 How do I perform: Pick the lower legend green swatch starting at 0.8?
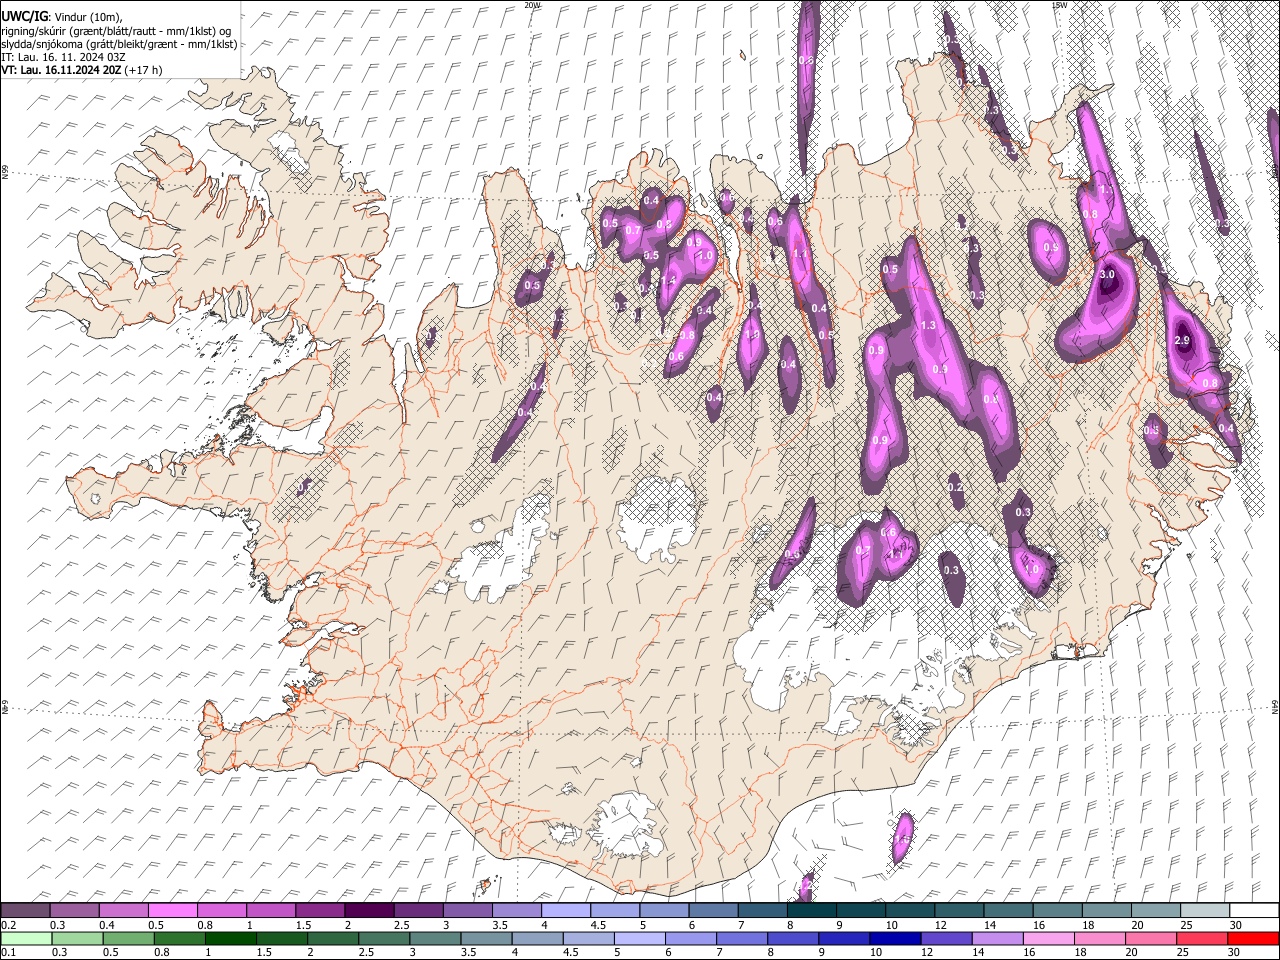click(x=179, y=938)
